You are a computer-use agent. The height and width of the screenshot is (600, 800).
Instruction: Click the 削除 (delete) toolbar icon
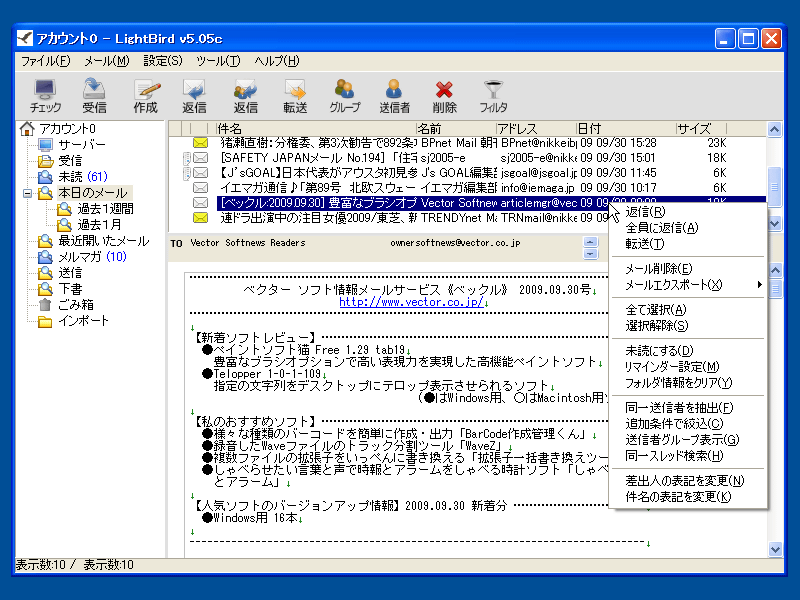(x=444, y=96)
